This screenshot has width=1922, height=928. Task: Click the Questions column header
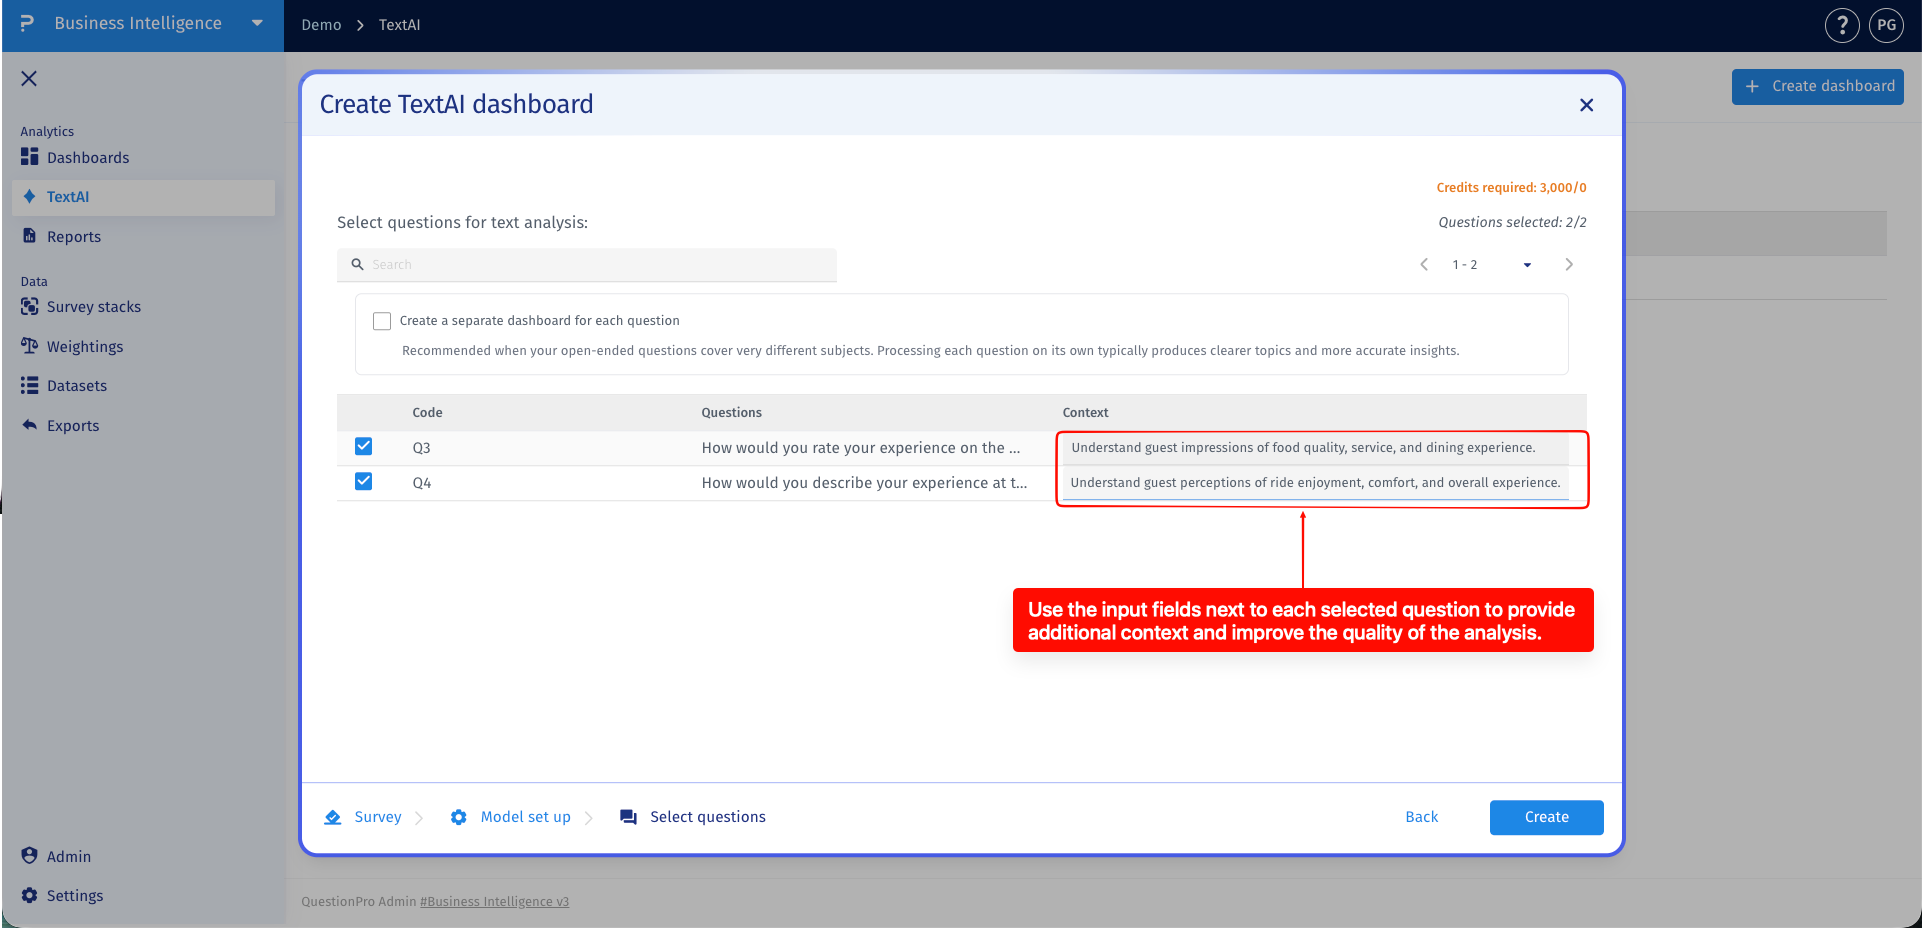coord(731,413)
